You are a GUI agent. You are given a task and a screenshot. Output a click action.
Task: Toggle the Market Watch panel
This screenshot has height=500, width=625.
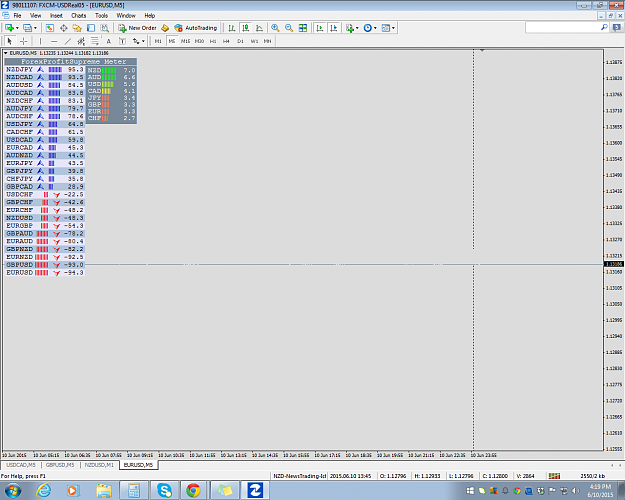[50, 28]
